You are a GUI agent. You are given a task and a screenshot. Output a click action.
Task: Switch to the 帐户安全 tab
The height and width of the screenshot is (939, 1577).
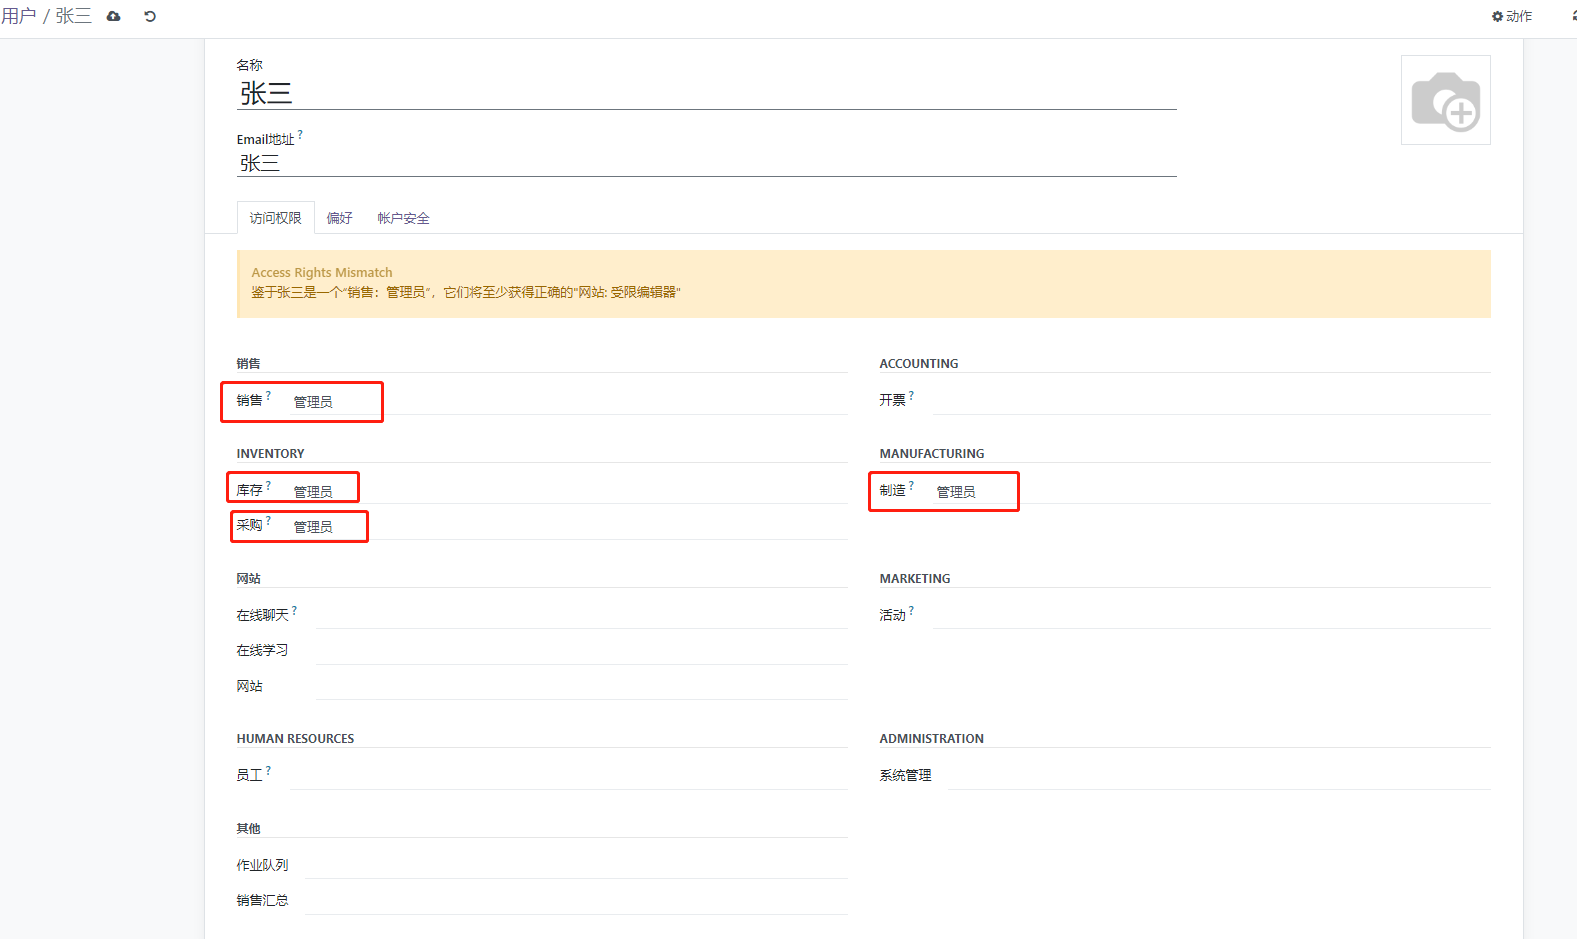pyautogui.click(x=403, y=218)
